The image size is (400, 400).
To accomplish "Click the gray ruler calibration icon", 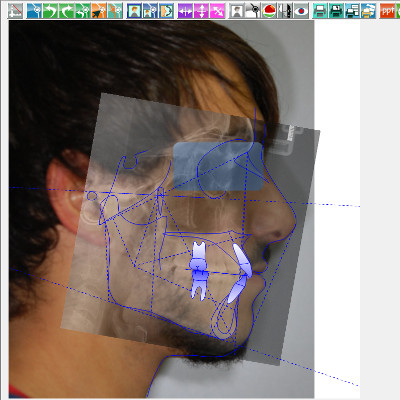I will pos(15,11).
